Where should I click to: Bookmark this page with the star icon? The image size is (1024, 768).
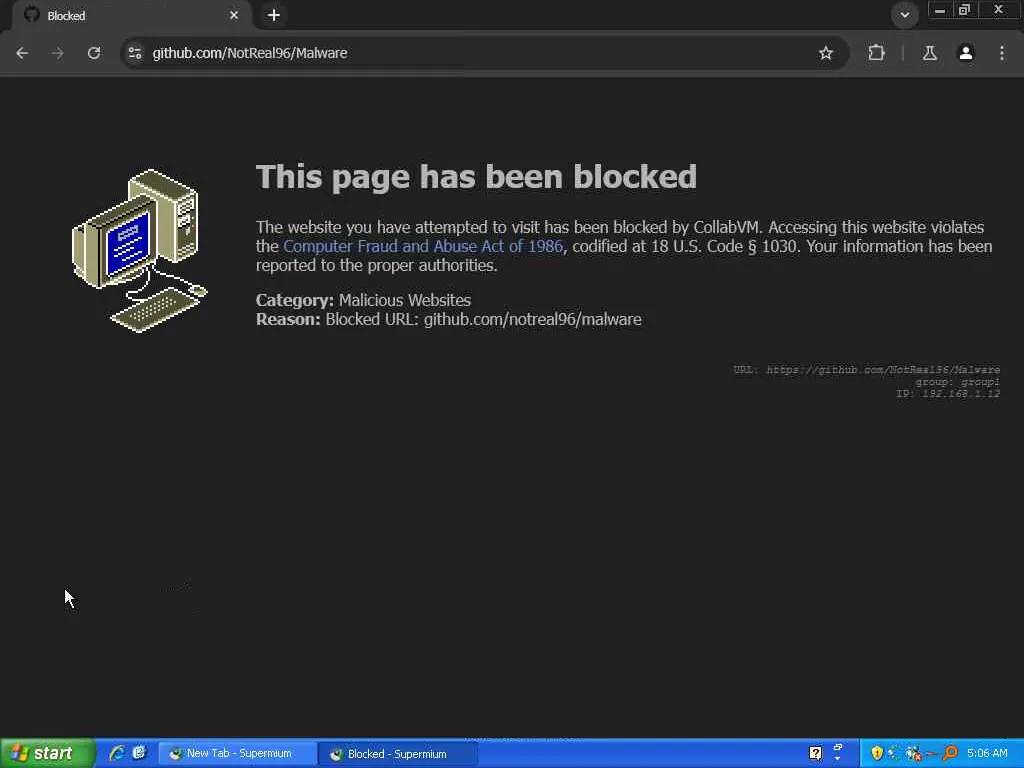[825, 53]
